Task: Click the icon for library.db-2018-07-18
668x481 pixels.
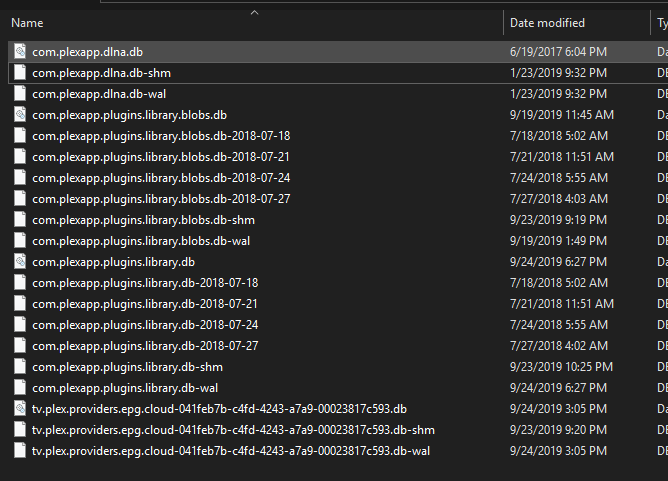Action: pyautogui.click(x=20, y=282)
